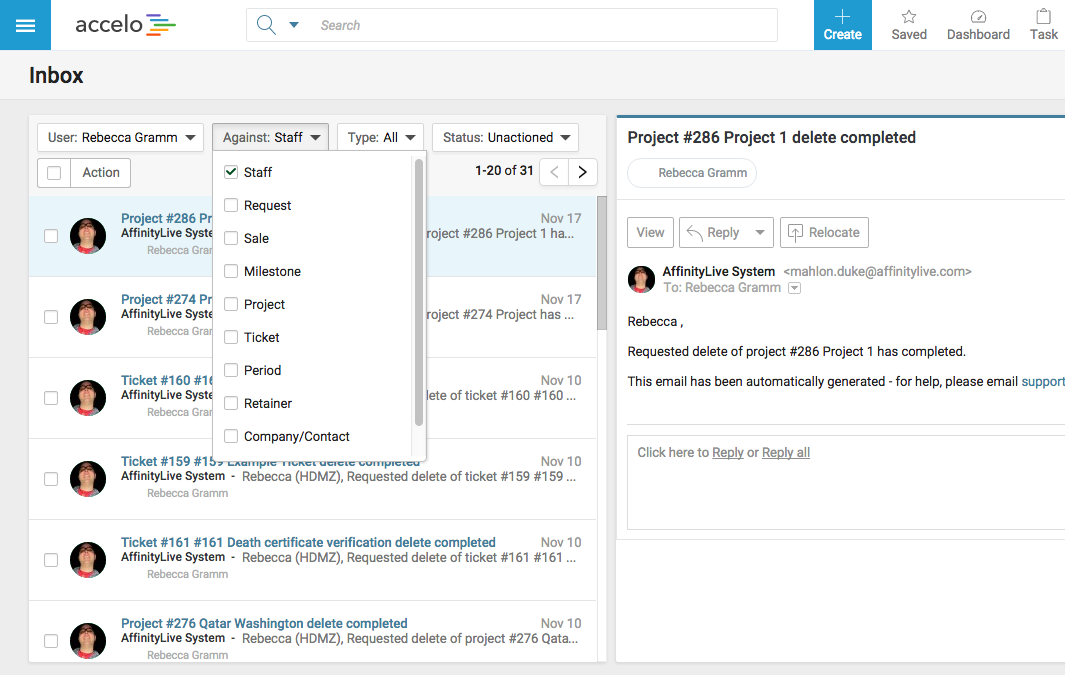Open the User: Rebecca Gramm dropdown

pos(120,137)
